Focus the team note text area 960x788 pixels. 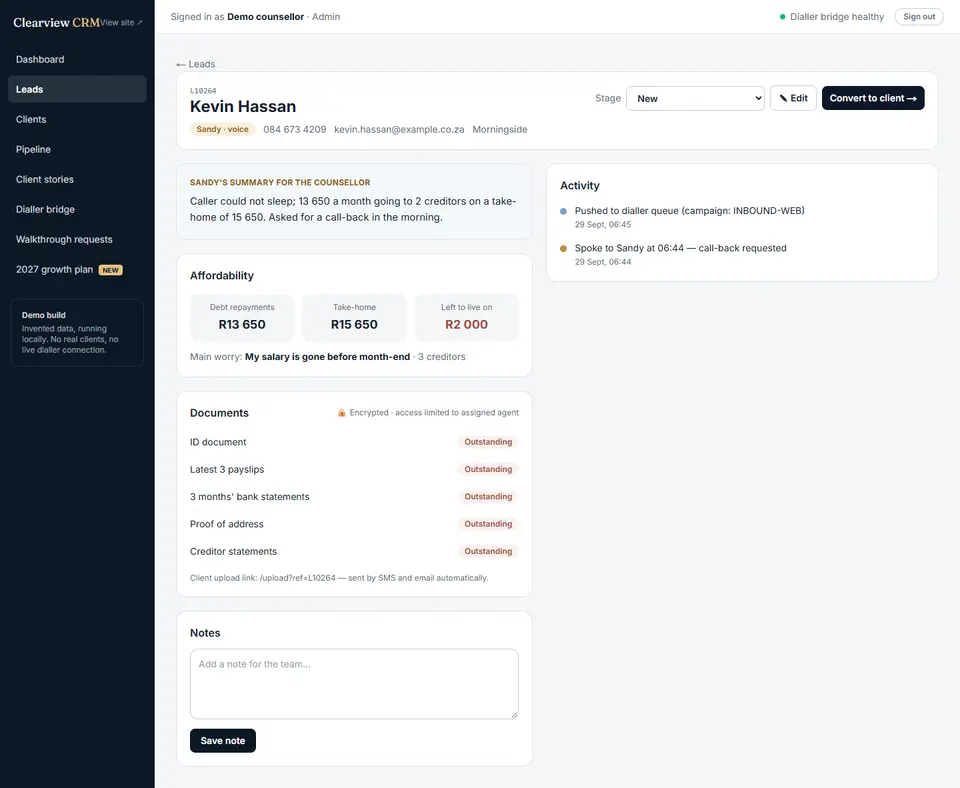click(x=354, y=684)
